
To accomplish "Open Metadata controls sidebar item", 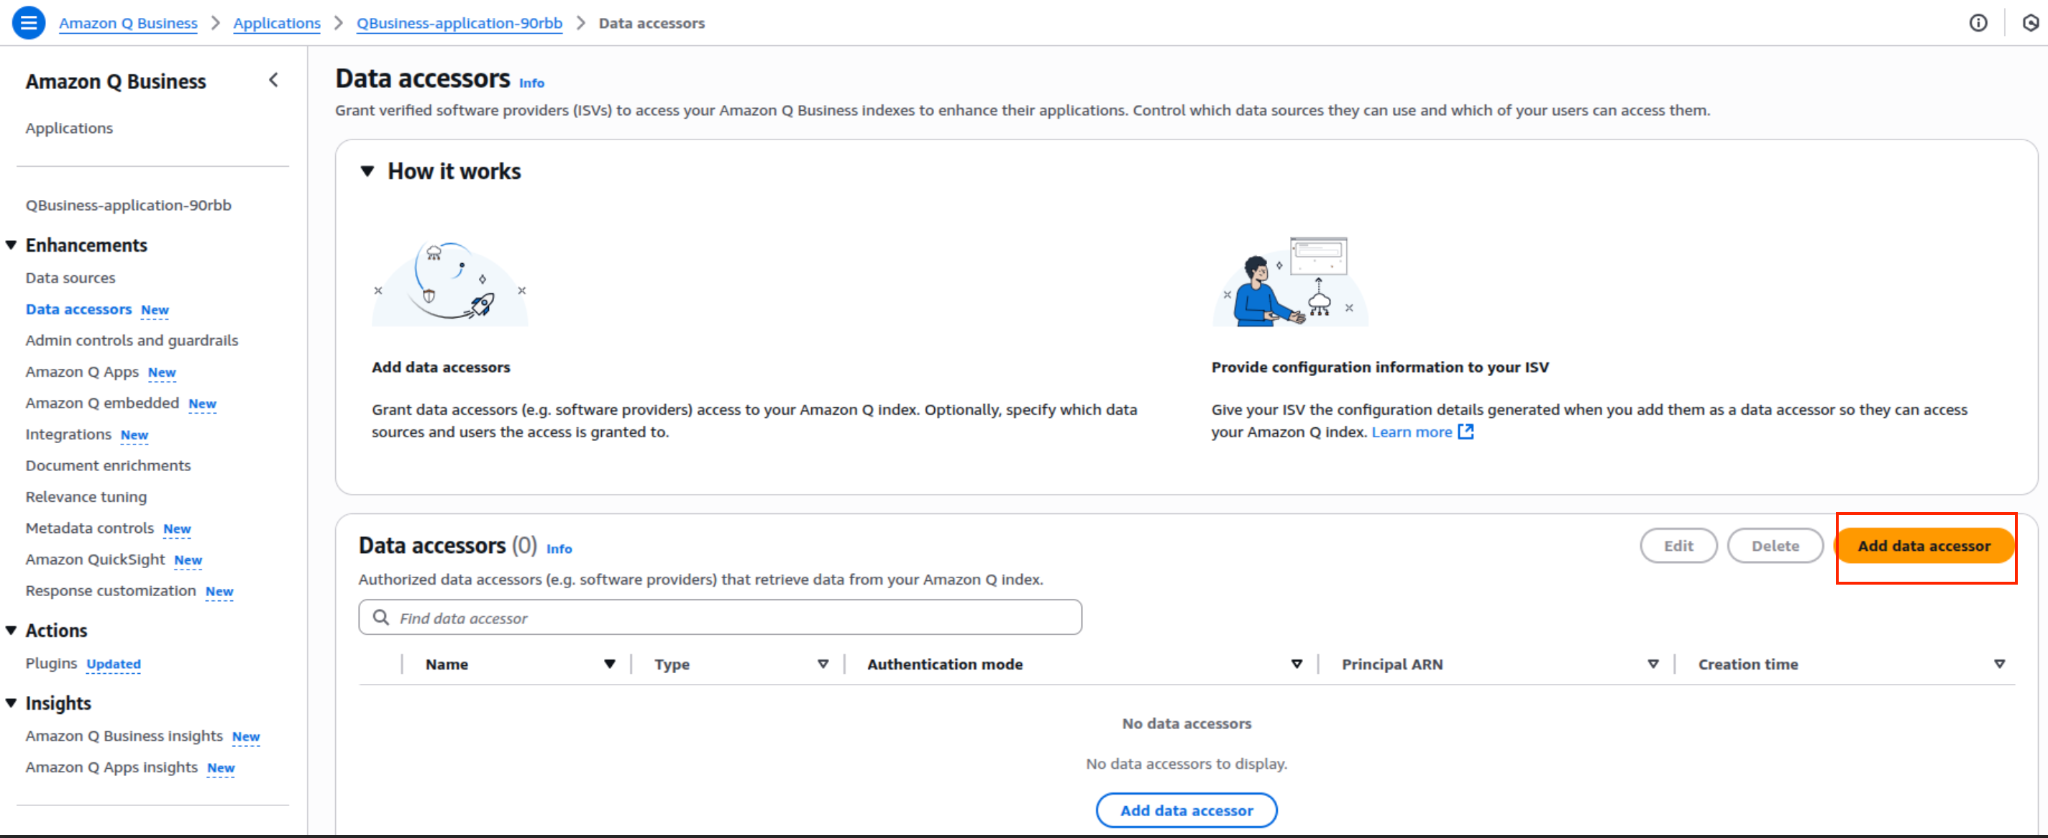I will [90, 528].
